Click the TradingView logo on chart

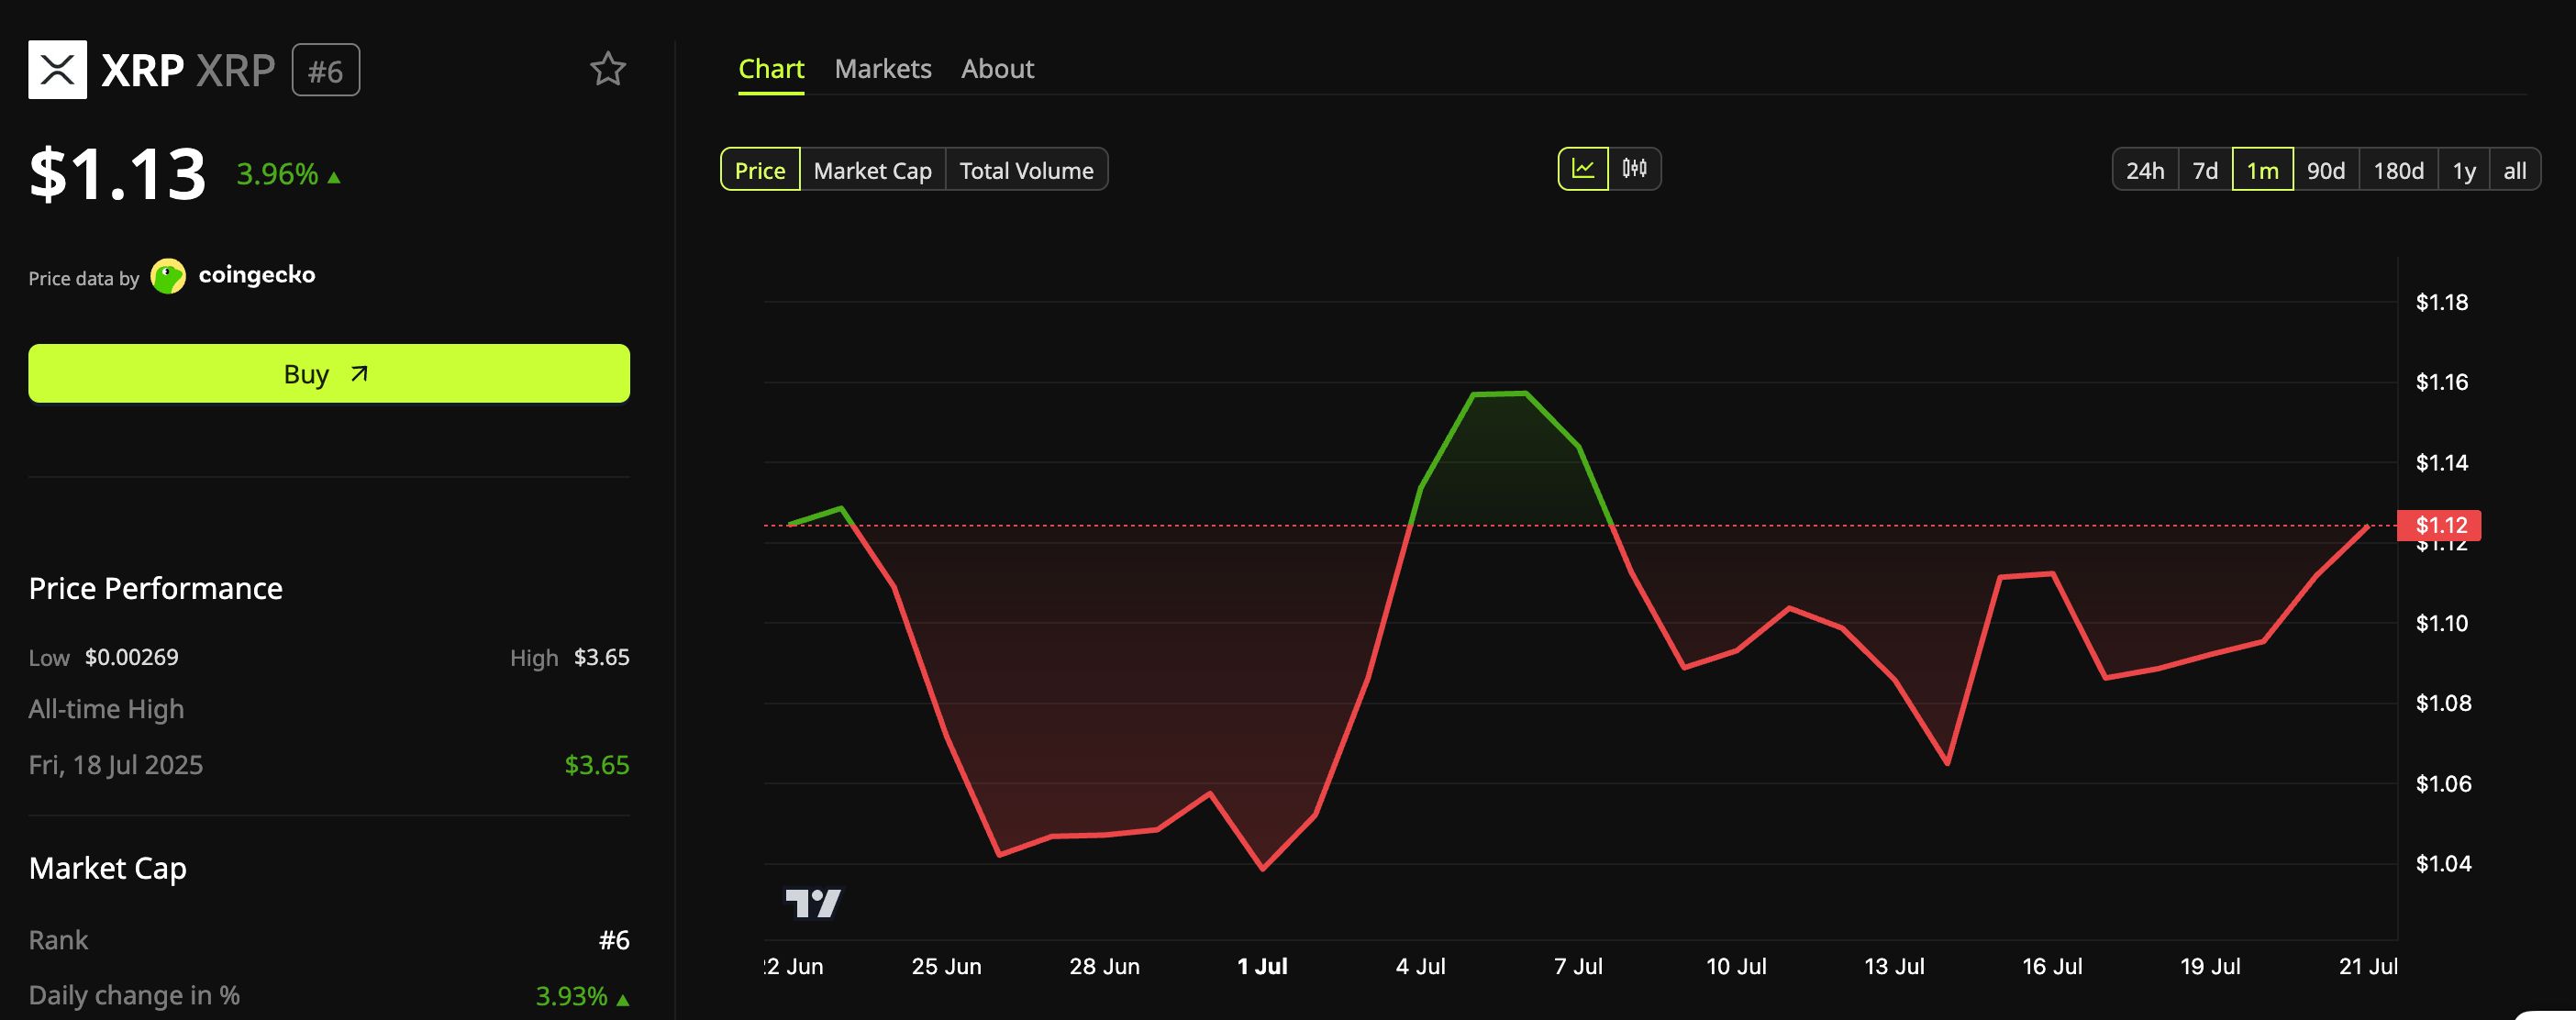point(813,903)
